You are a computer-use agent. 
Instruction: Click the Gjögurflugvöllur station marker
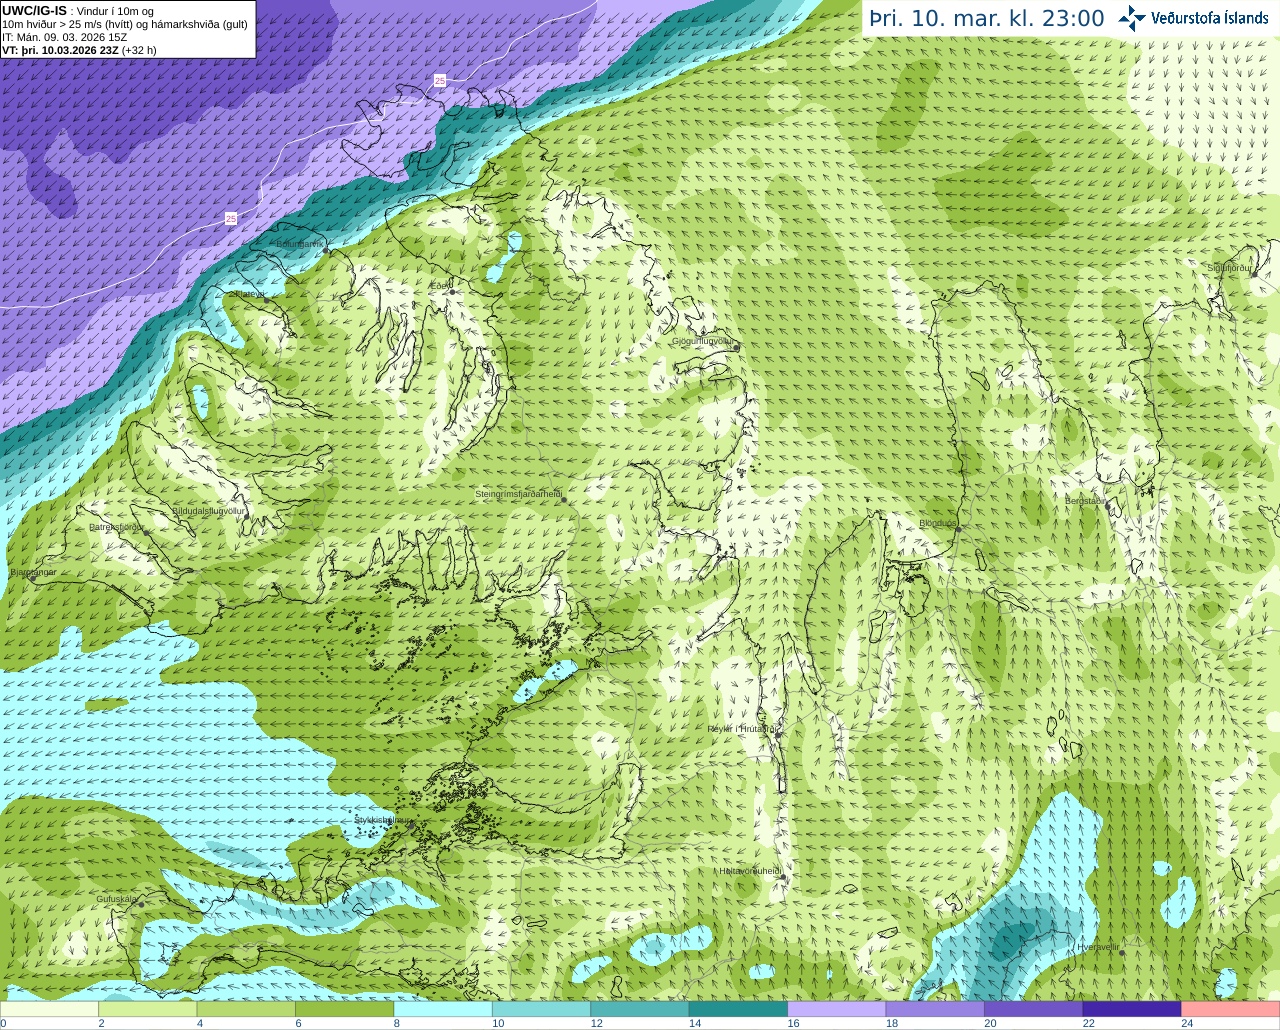click(x=735, y=349)
